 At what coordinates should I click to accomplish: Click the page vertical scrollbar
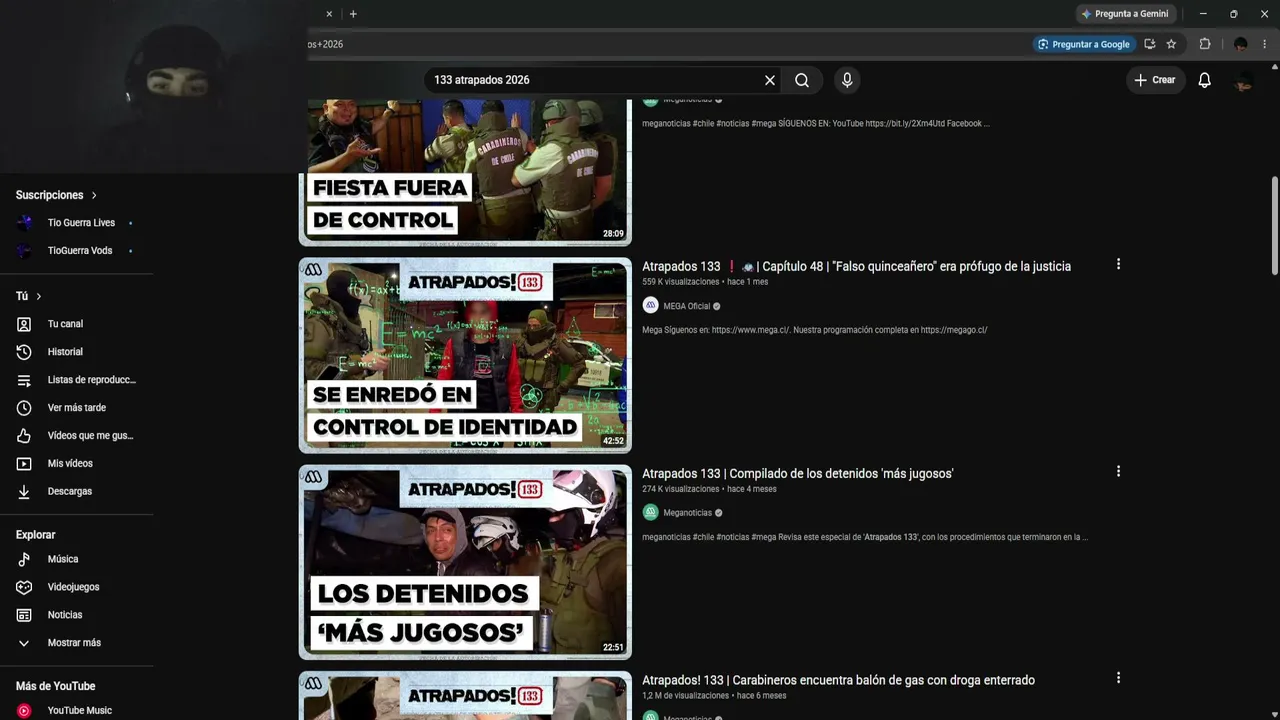[x=1275, y=225]
